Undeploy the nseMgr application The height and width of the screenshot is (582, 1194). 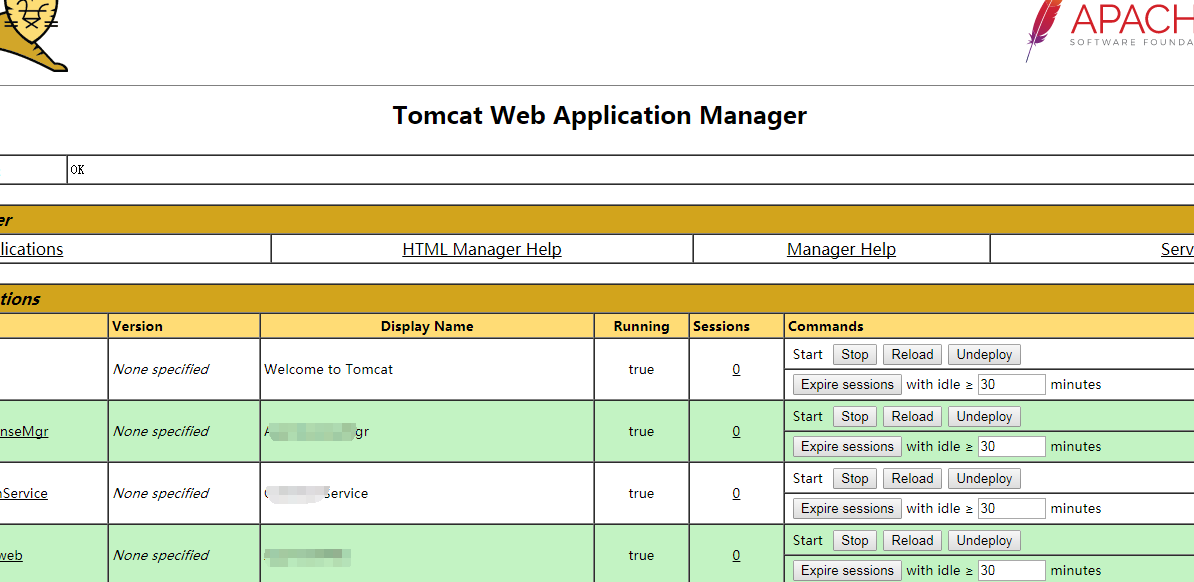984,417
